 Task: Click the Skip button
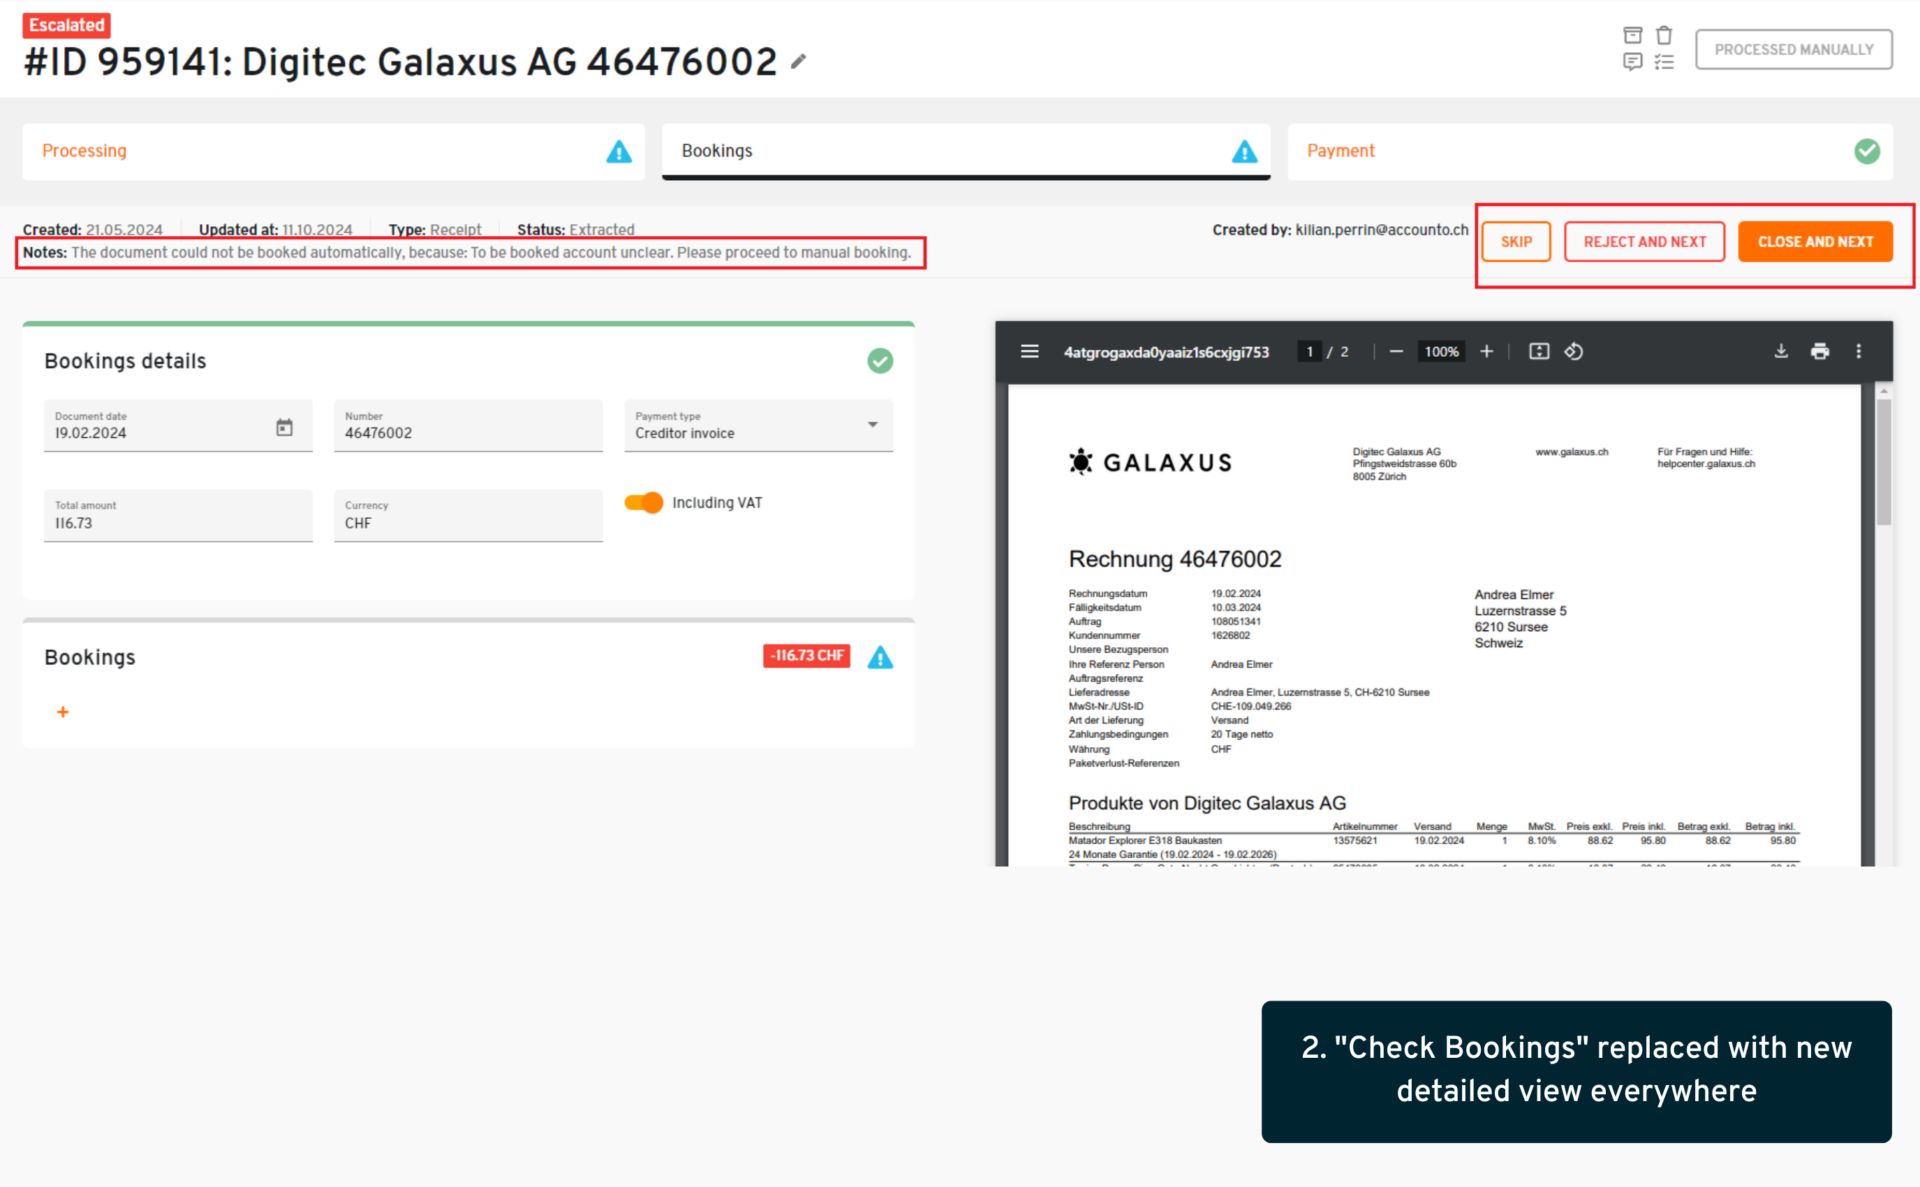(x=1516, y=242)
